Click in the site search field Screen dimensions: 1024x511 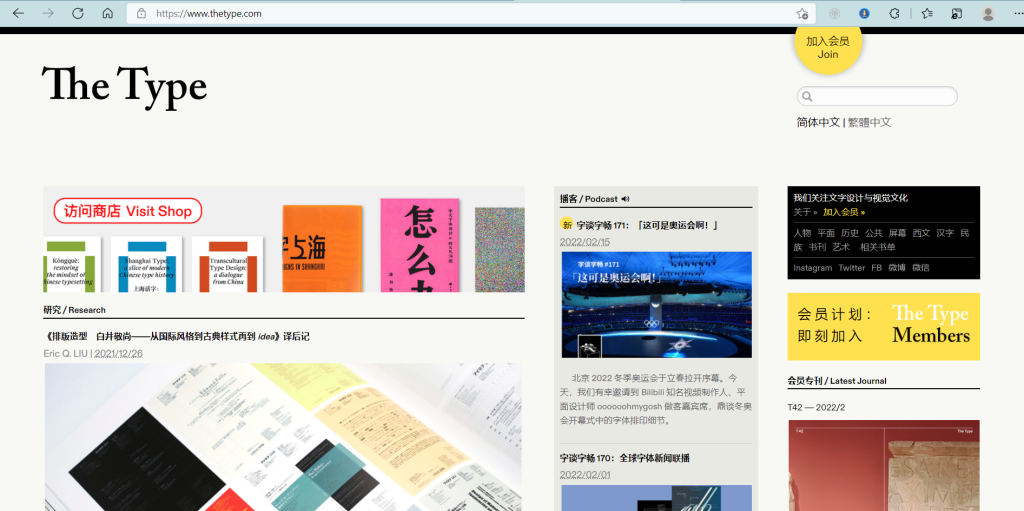(x=880, y=96)
